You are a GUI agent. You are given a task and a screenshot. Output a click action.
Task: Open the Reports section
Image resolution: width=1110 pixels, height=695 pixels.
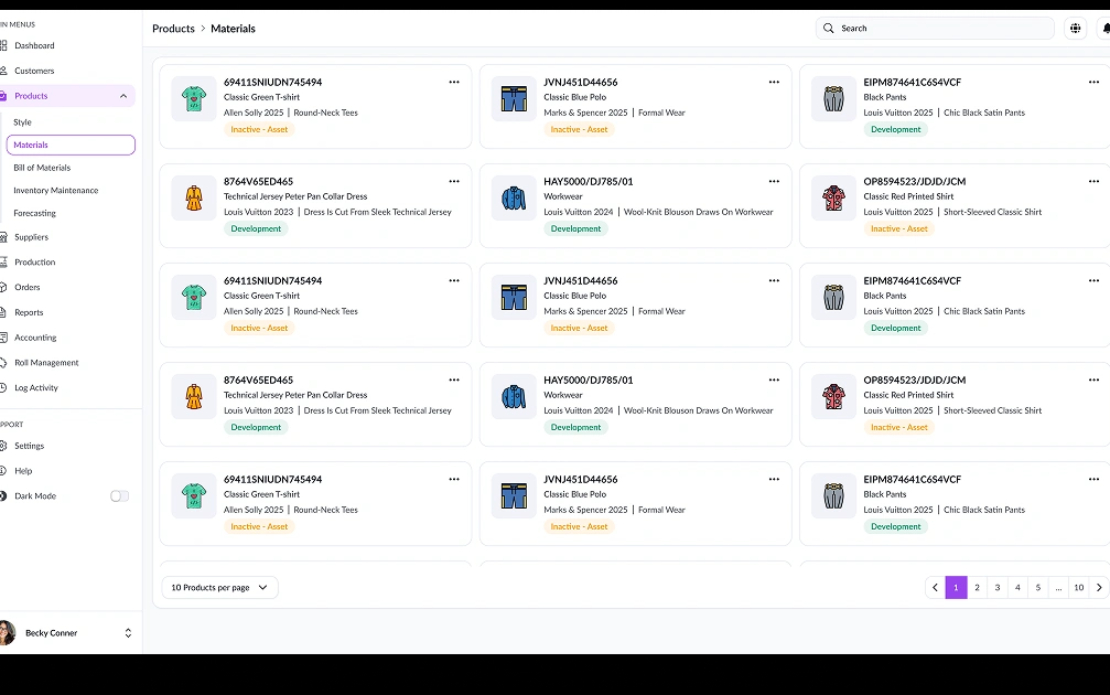pyautogui.click(x=28, y=312)
